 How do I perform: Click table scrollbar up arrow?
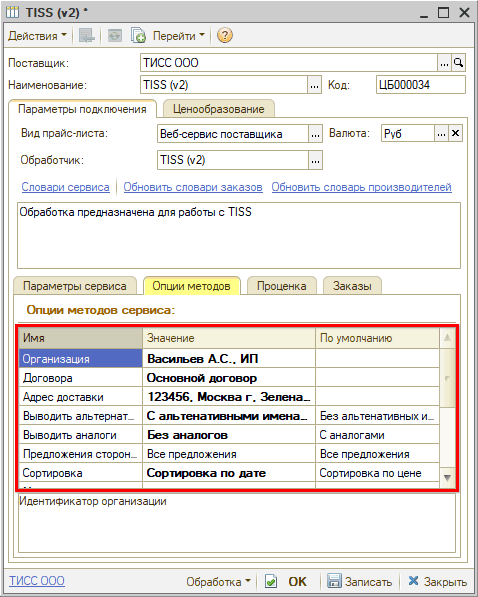[447, 338]
